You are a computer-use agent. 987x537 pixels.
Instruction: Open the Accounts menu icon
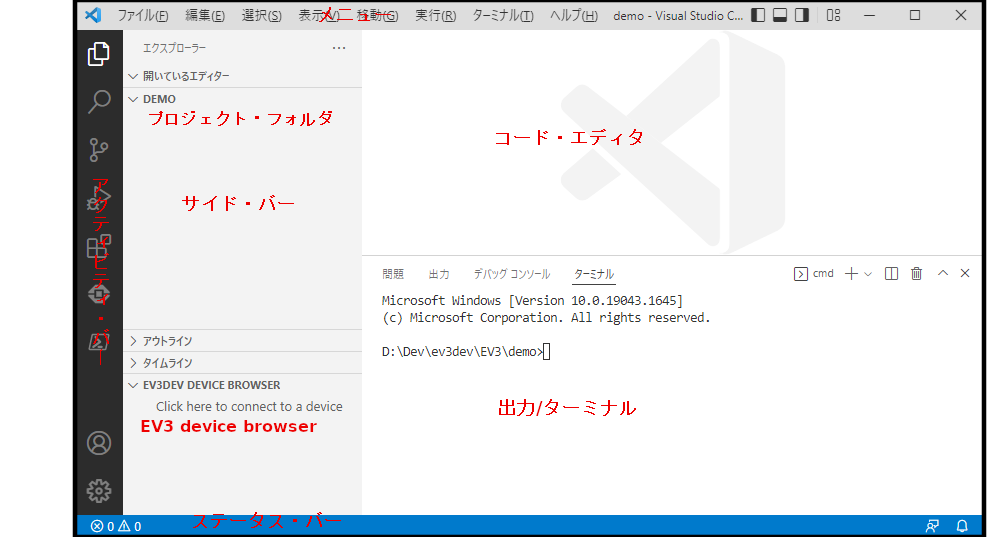point(99,443)
